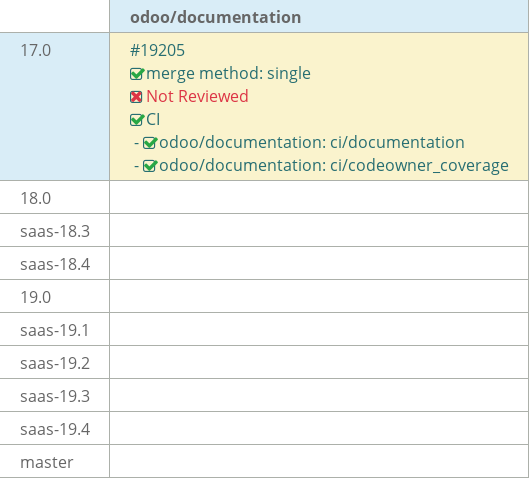Select the saas-19.4 branch row label
Image resolution: width=529 pixels, height=478 pixels.
(55, 429)
